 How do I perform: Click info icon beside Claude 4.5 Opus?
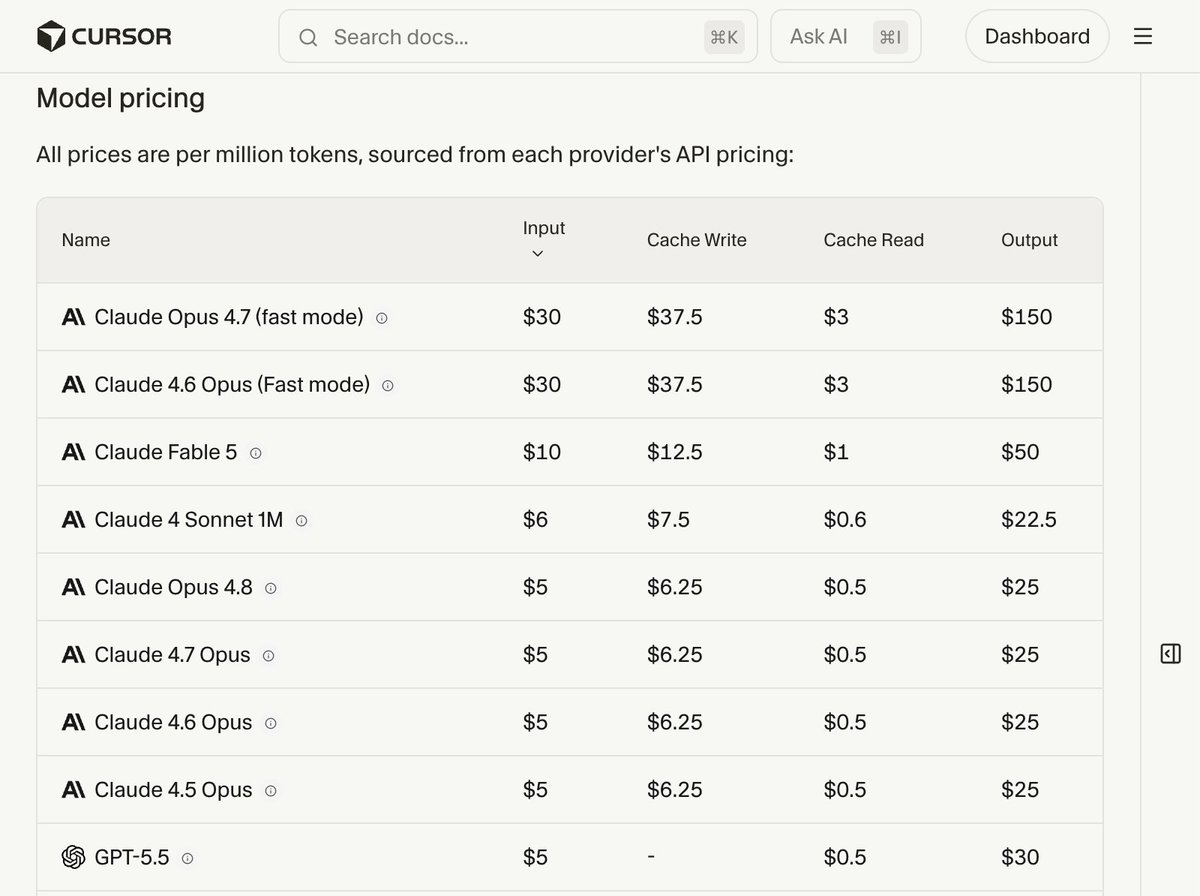tap(270, 791)
